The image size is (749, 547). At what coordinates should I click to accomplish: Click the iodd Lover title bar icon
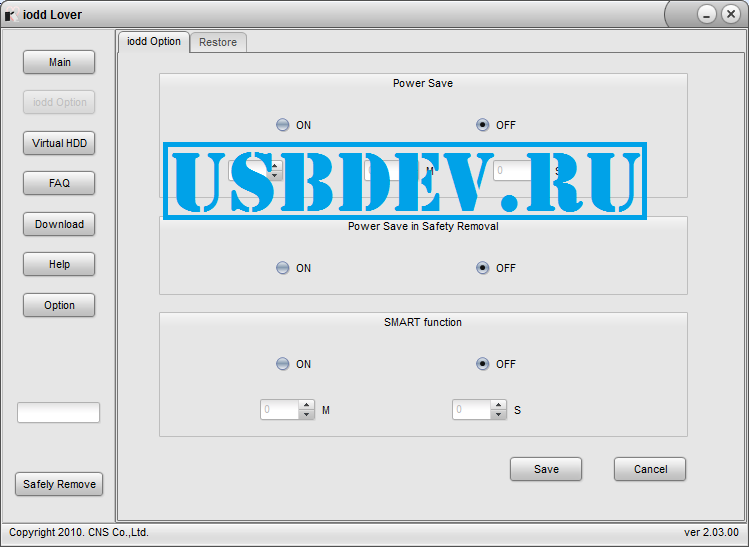tap(11, 15)
